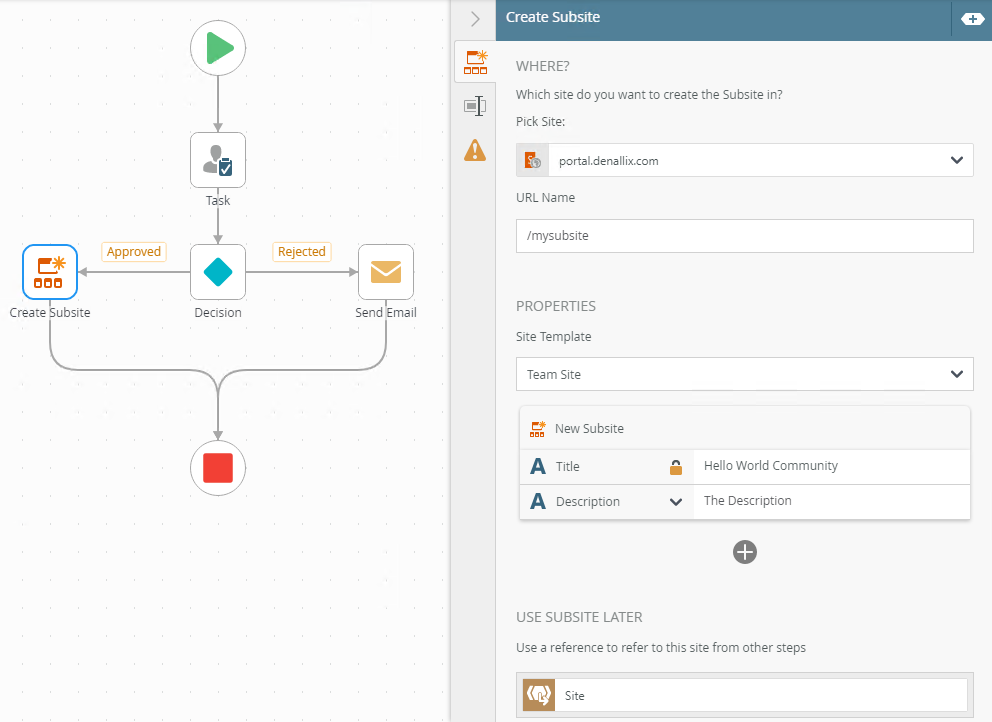Open the errors warning tab
992x722 pixels.
(x=475, y=150)
